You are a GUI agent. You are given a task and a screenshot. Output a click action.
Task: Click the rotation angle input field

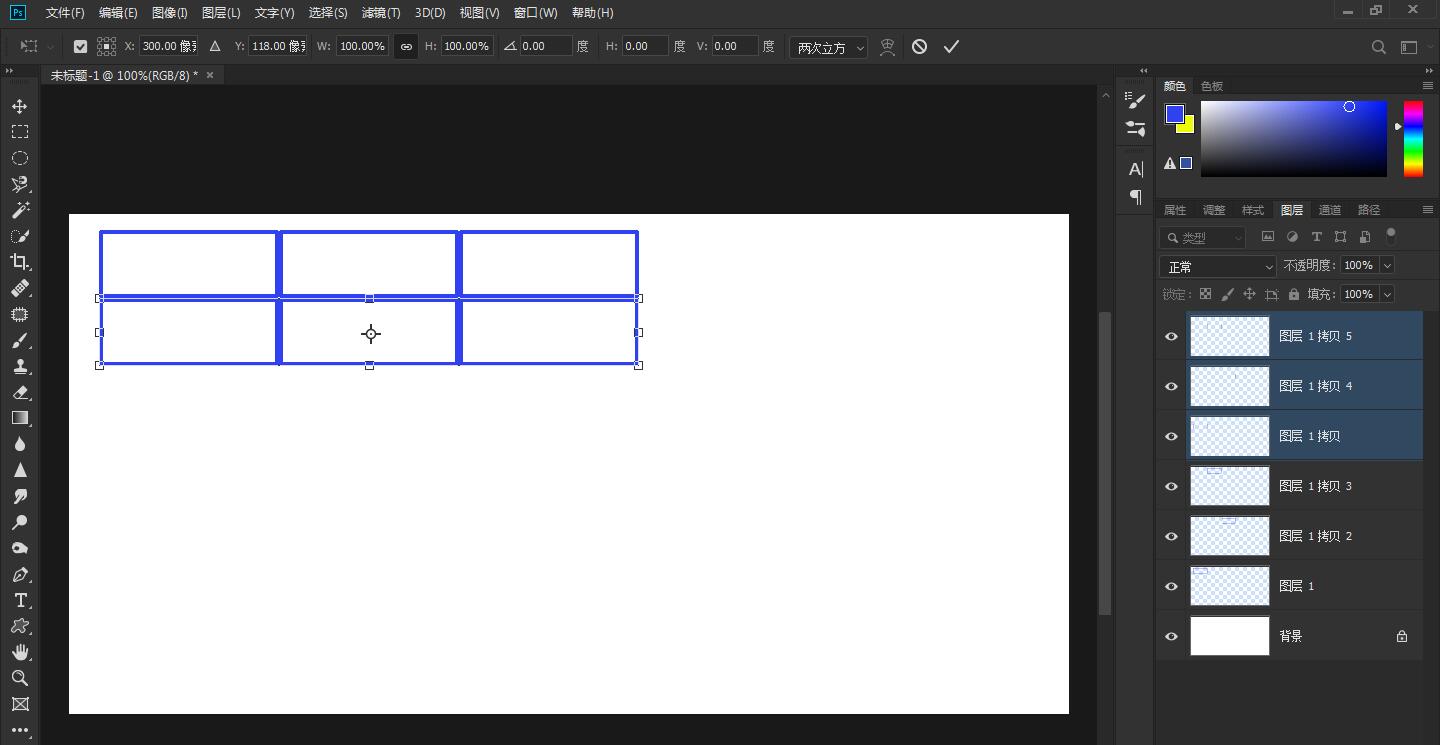[546, 46]
